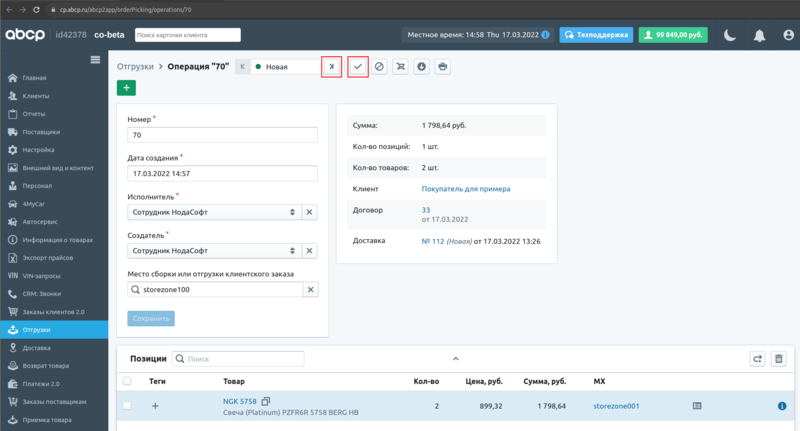This screenshot has width=800, height=431.
Task: Go to Отгрузки in the breadcrumb
Action: [135, 67]
